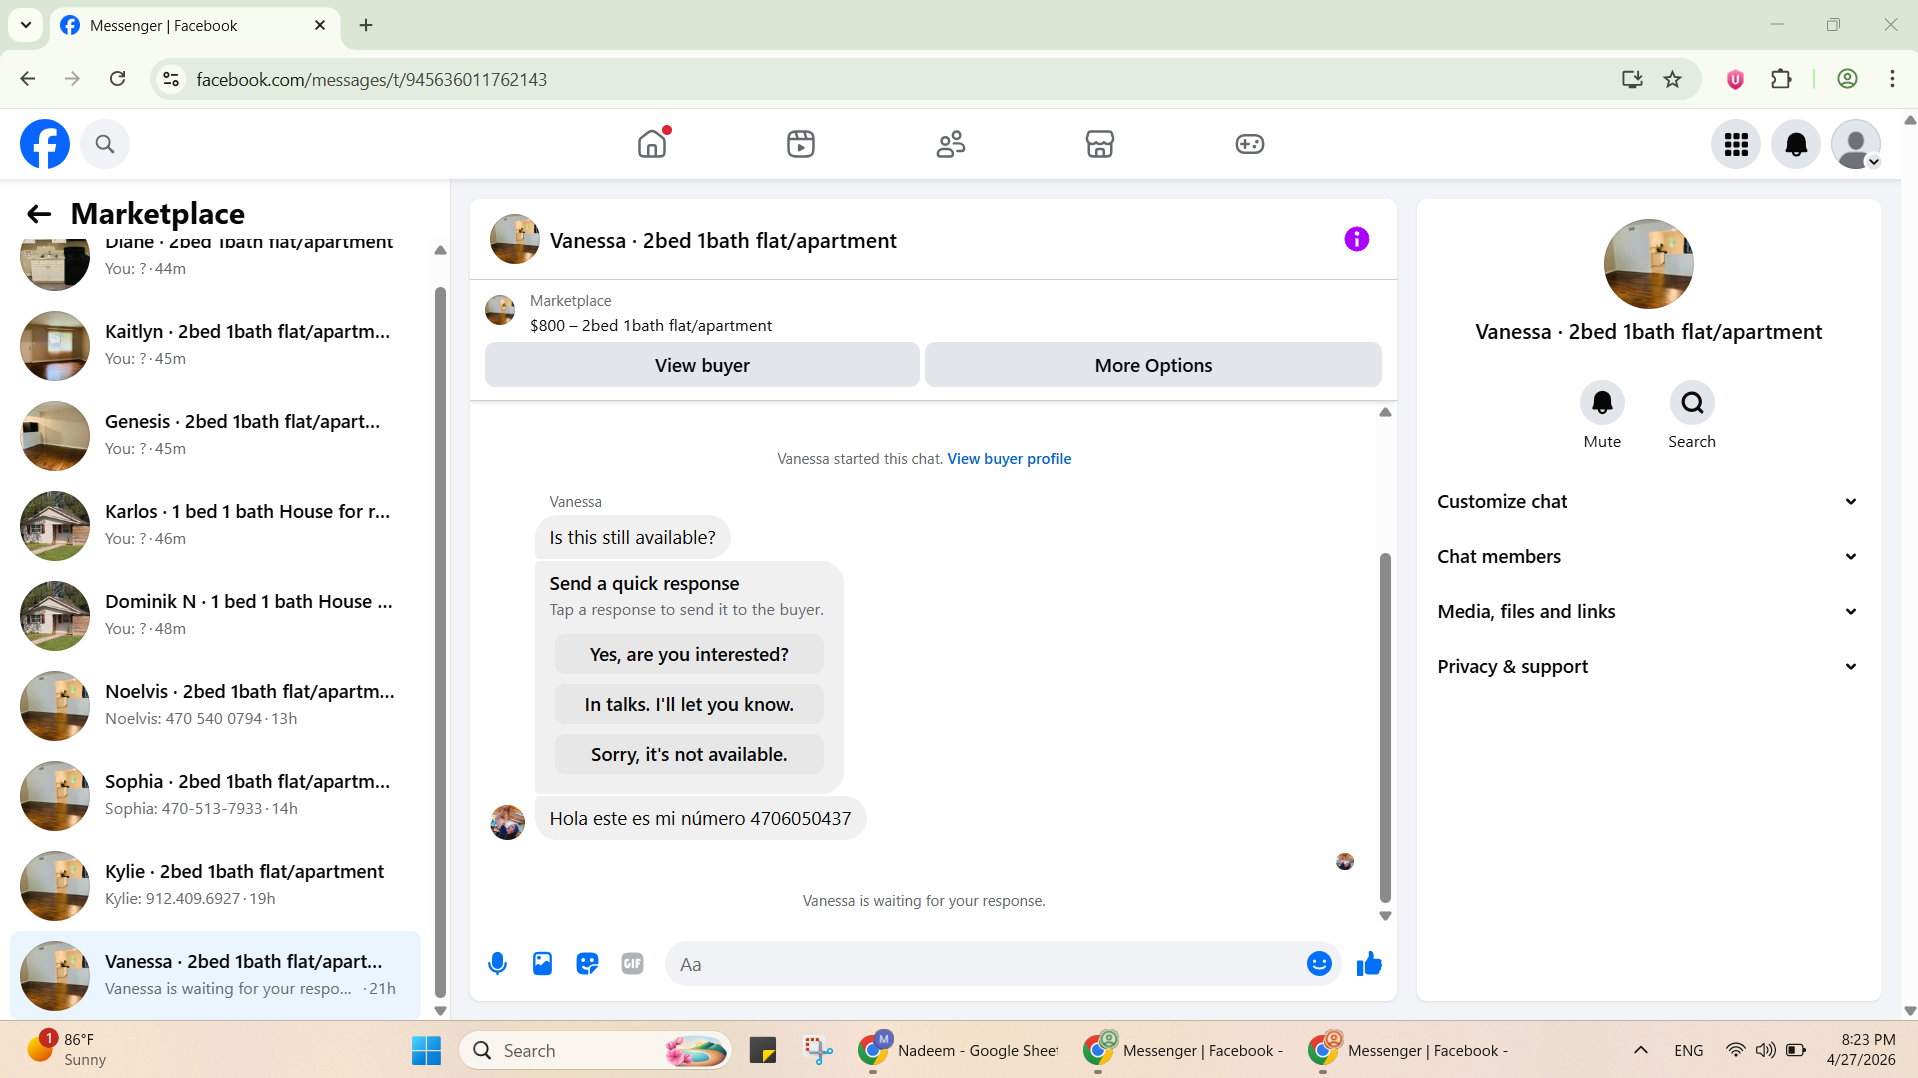Attach a photo file icon
This screenshot has width=1918, height=1078.
[542, 964]
